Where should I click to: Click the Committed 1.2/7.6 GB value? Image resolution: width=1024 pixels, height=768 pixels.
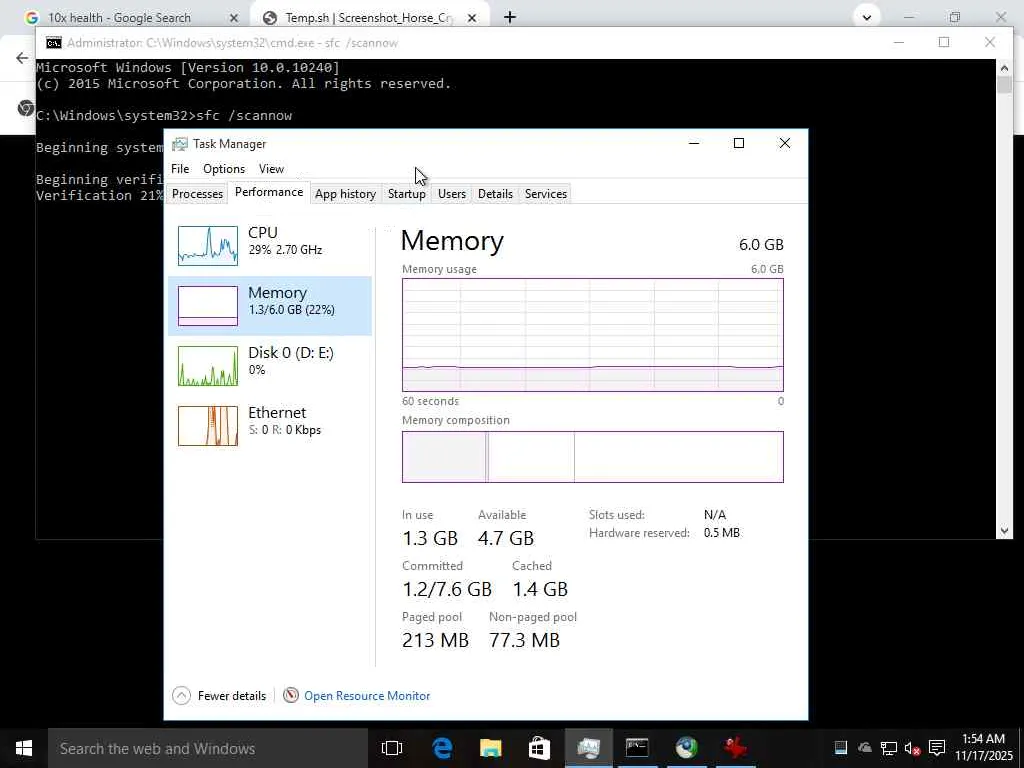point(447,589)
